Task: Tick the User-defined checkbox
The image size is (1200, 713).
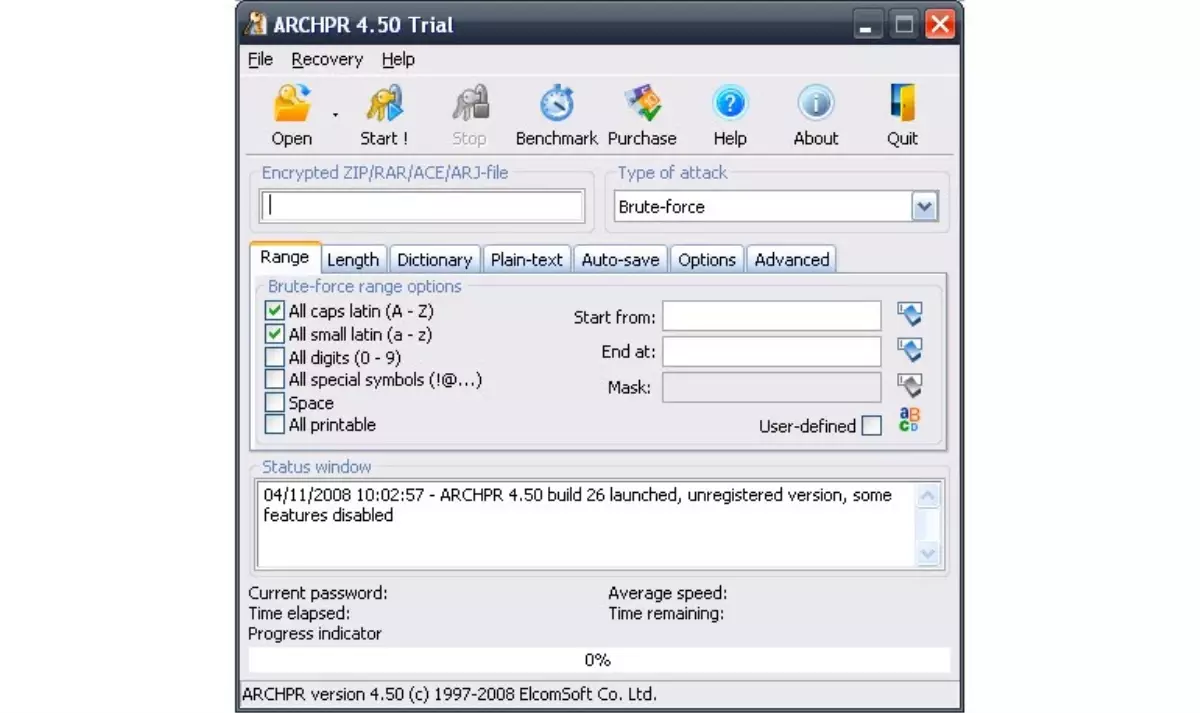Action: tap(872, 426)
